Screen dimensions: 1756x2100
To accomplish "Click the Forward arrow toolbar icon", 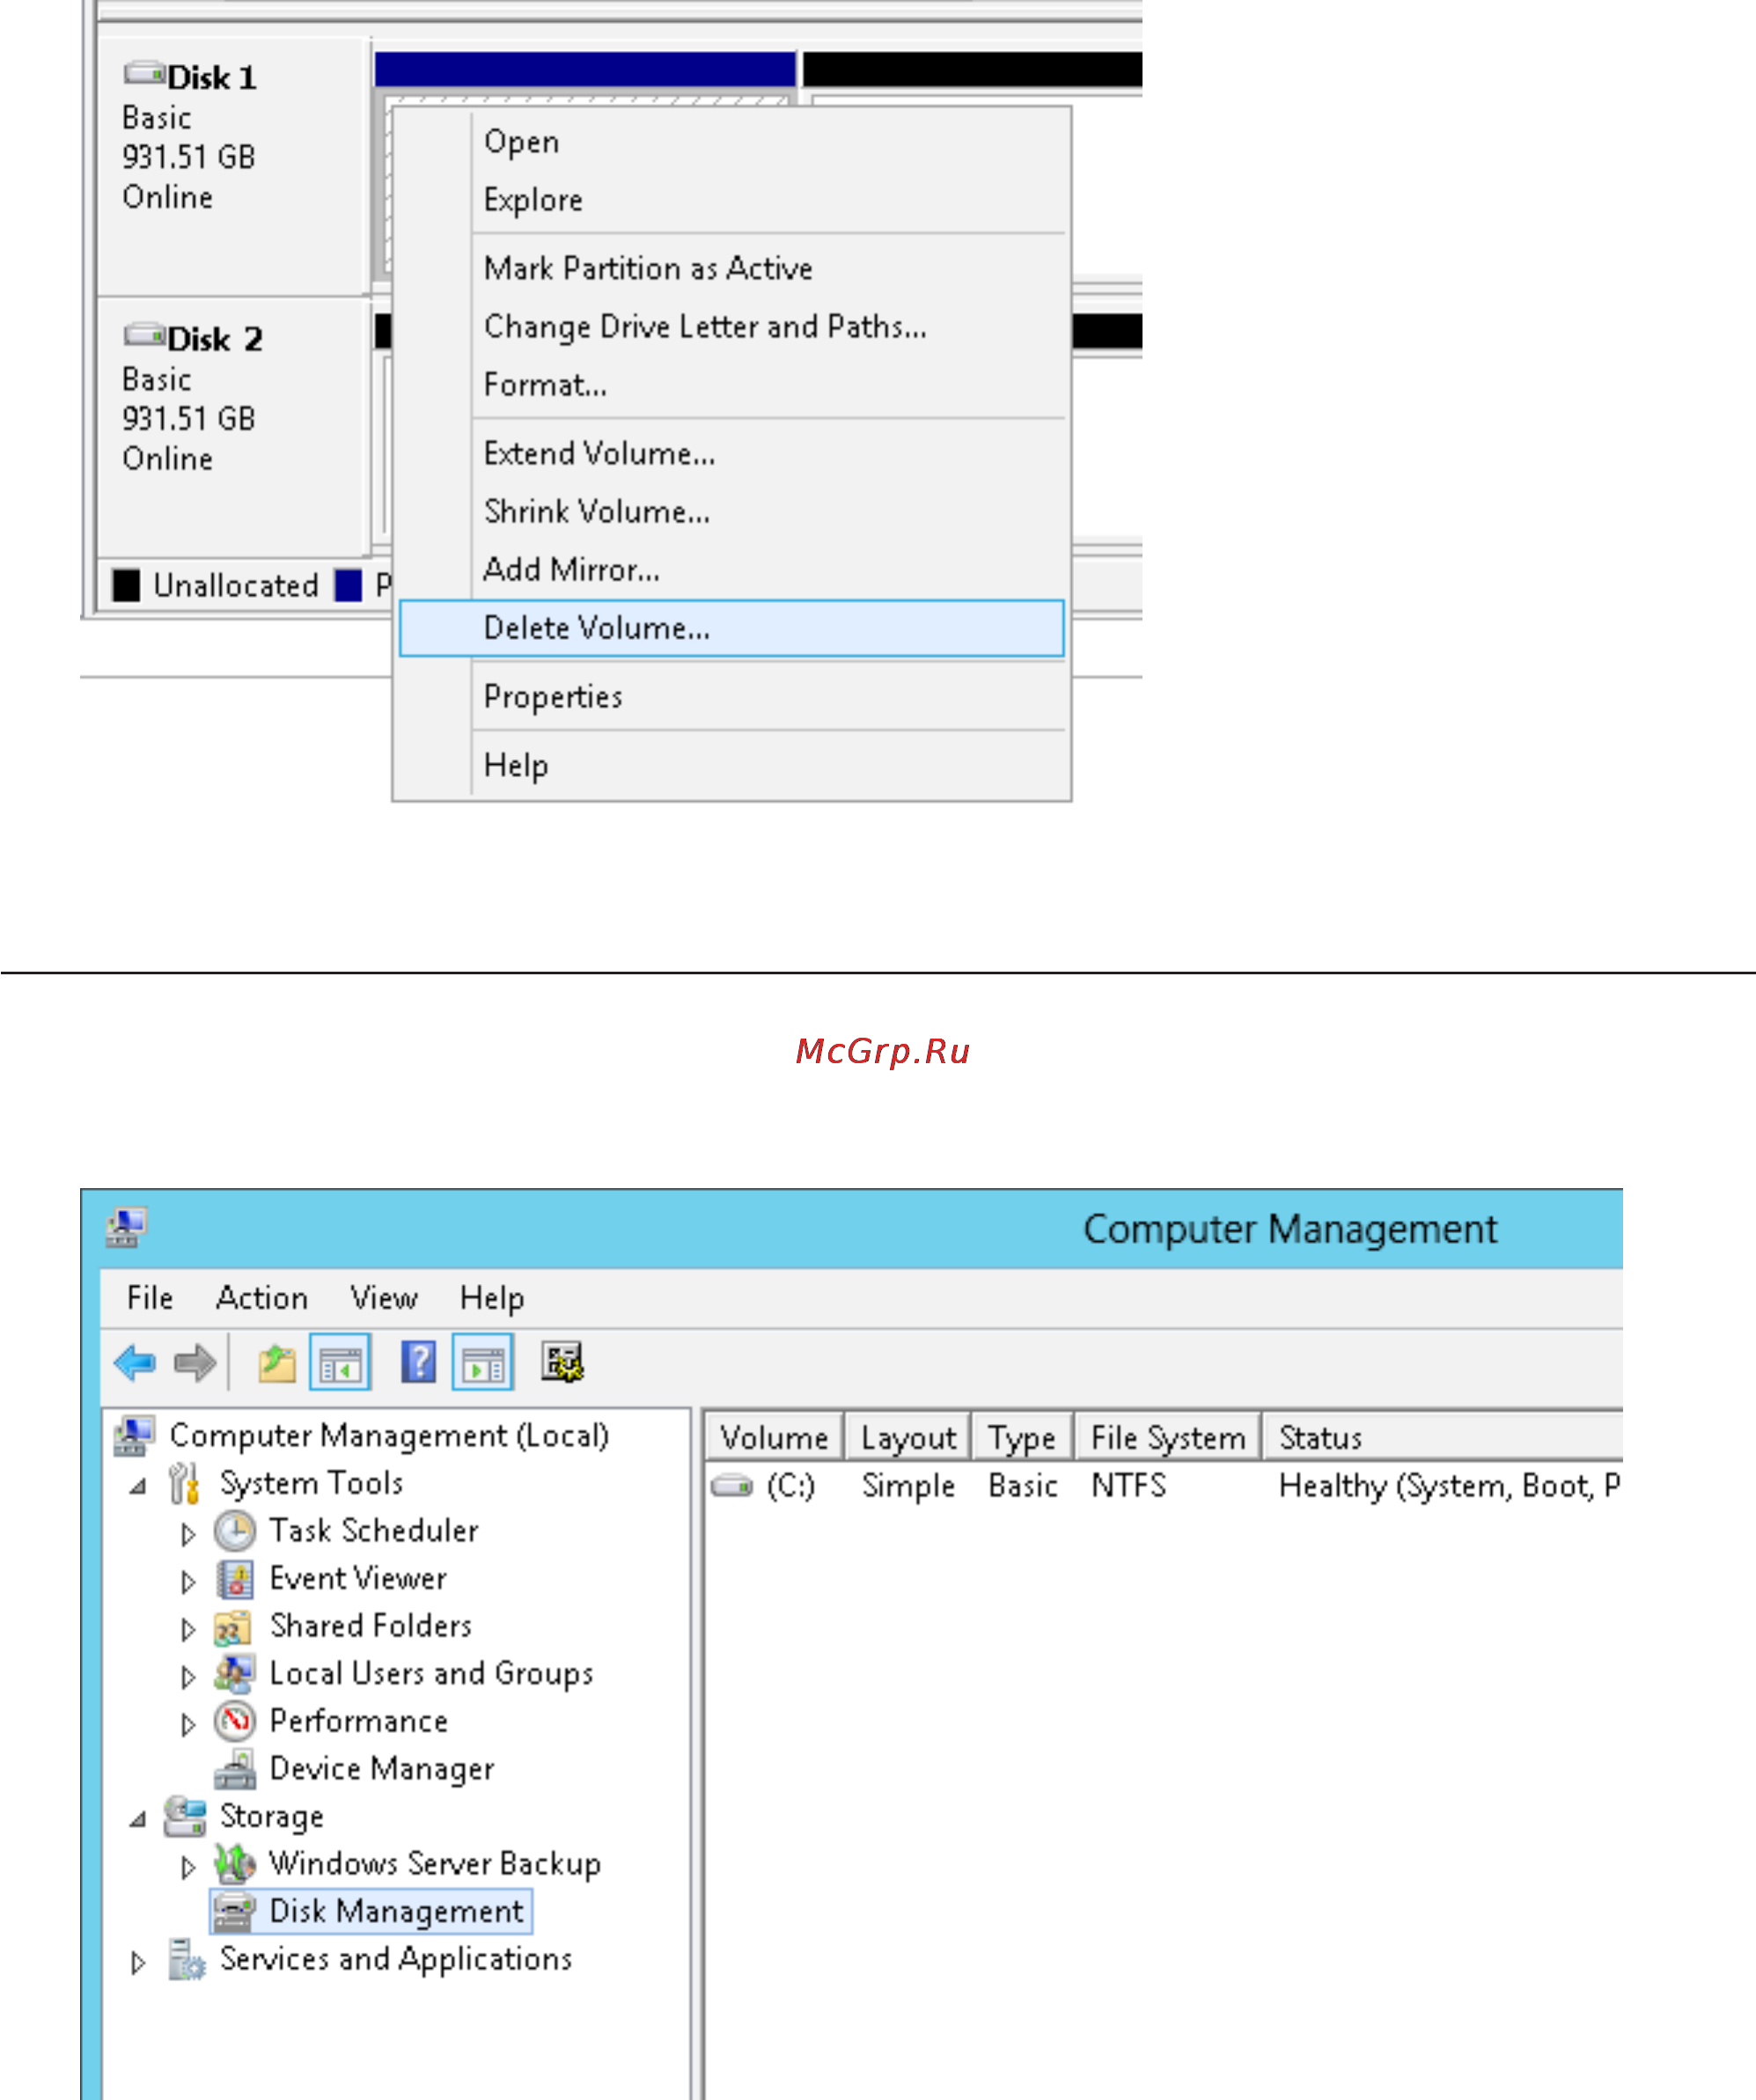I will [x=194, y=1362].
